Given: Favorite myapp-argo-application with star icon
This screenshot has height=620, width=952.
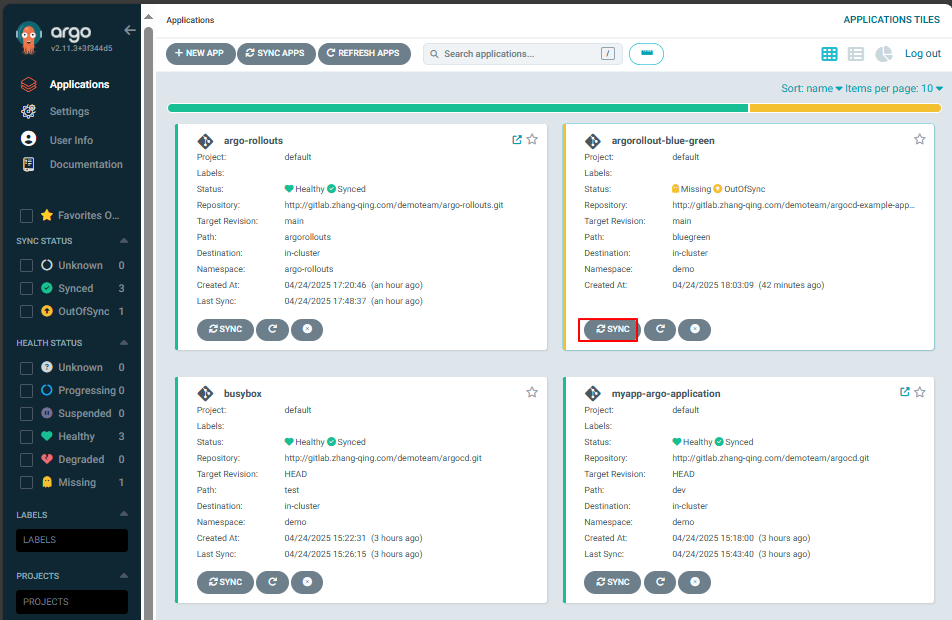Looking at the screenshot, I should (920, 392).
